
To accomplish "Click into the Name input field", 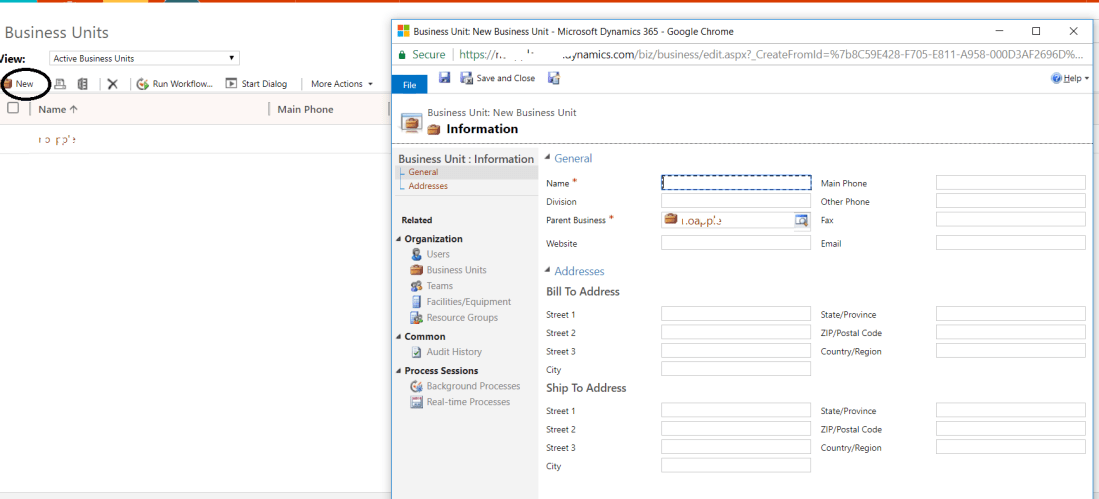I will point(735,183).
